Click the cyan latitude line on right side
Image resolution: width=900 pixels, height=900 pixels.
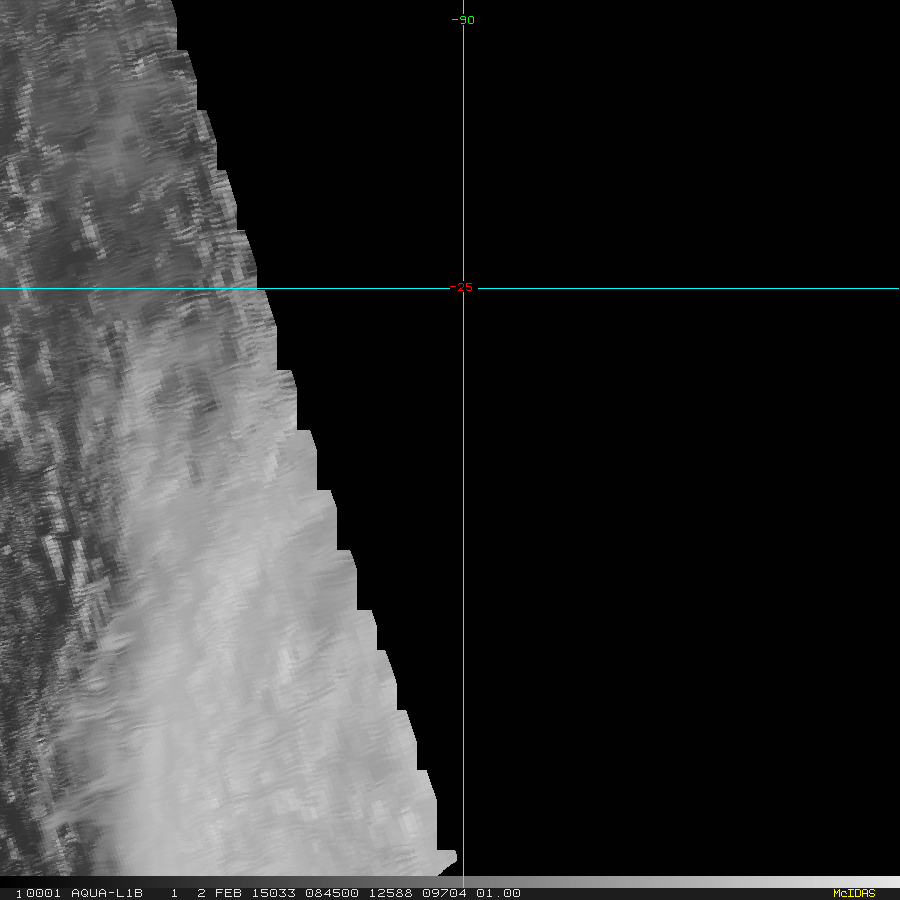700,289
